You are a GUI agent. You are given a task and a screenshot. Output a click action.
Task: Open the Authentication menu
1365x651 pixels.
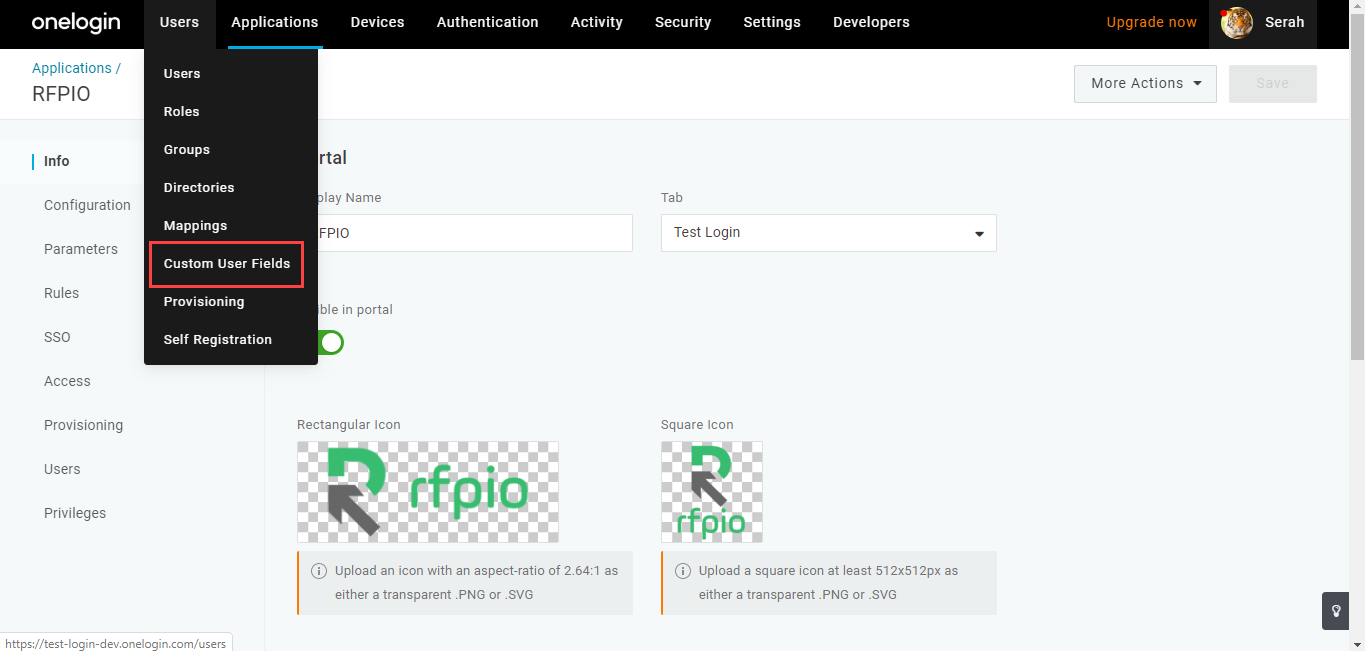click(x=488, y=22)
